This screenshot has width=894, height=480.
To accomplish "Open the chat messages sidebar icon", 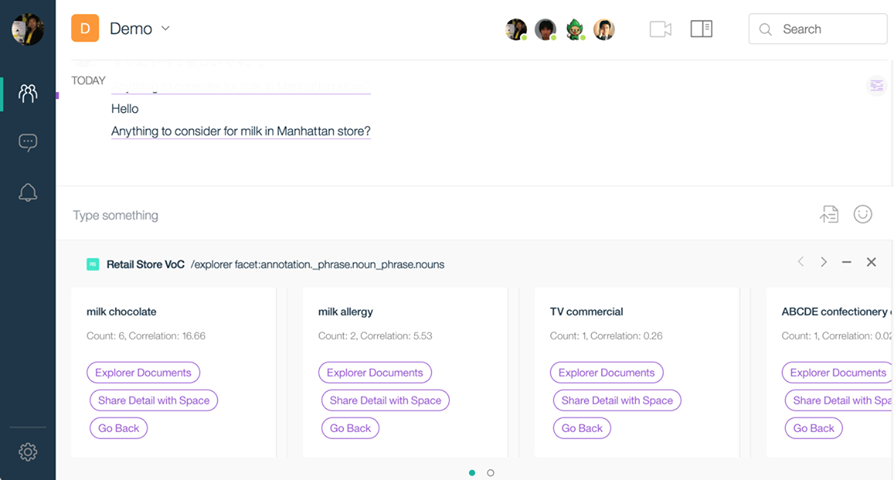I will (x=28, y=143).
